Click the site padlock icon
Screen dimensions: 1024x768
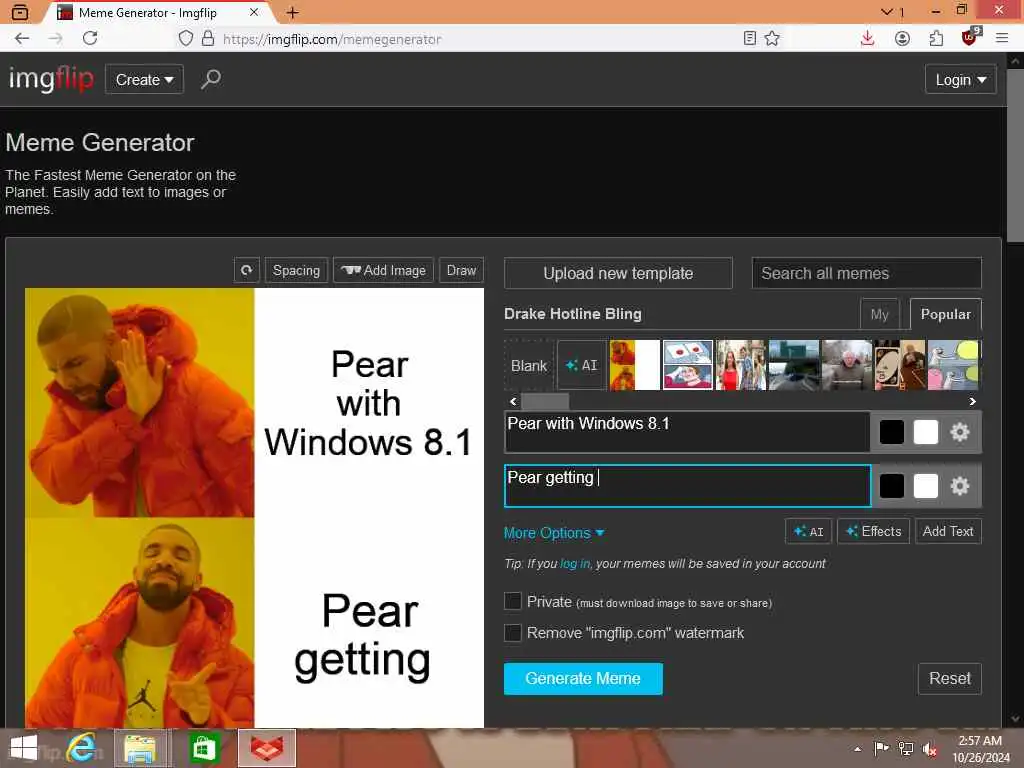click(208, 39)
